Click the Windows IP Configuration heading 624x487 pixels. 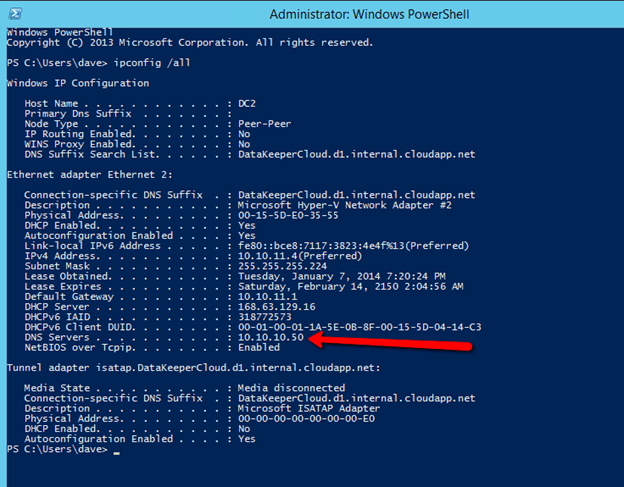pyautogui.click(x=78, y=83)
